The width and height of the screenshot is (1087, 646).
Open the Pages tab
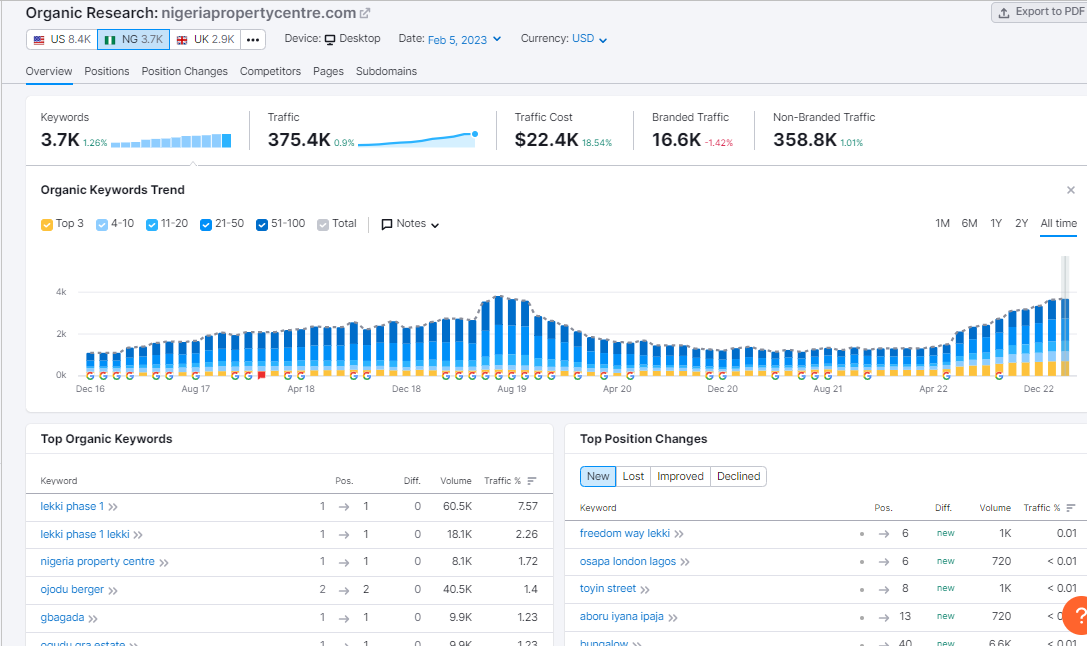click(x=328, y=71)
